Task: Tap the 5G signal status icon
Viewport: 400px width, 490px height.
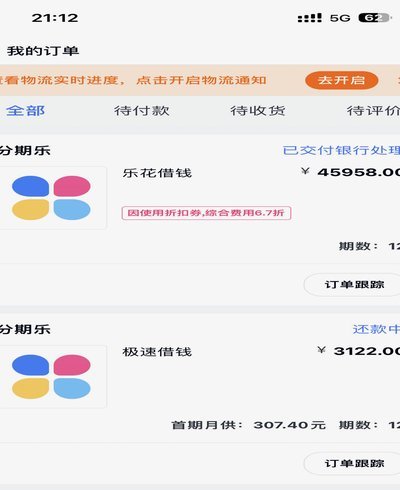Action: pyautogui.click(x=340, y=18)
